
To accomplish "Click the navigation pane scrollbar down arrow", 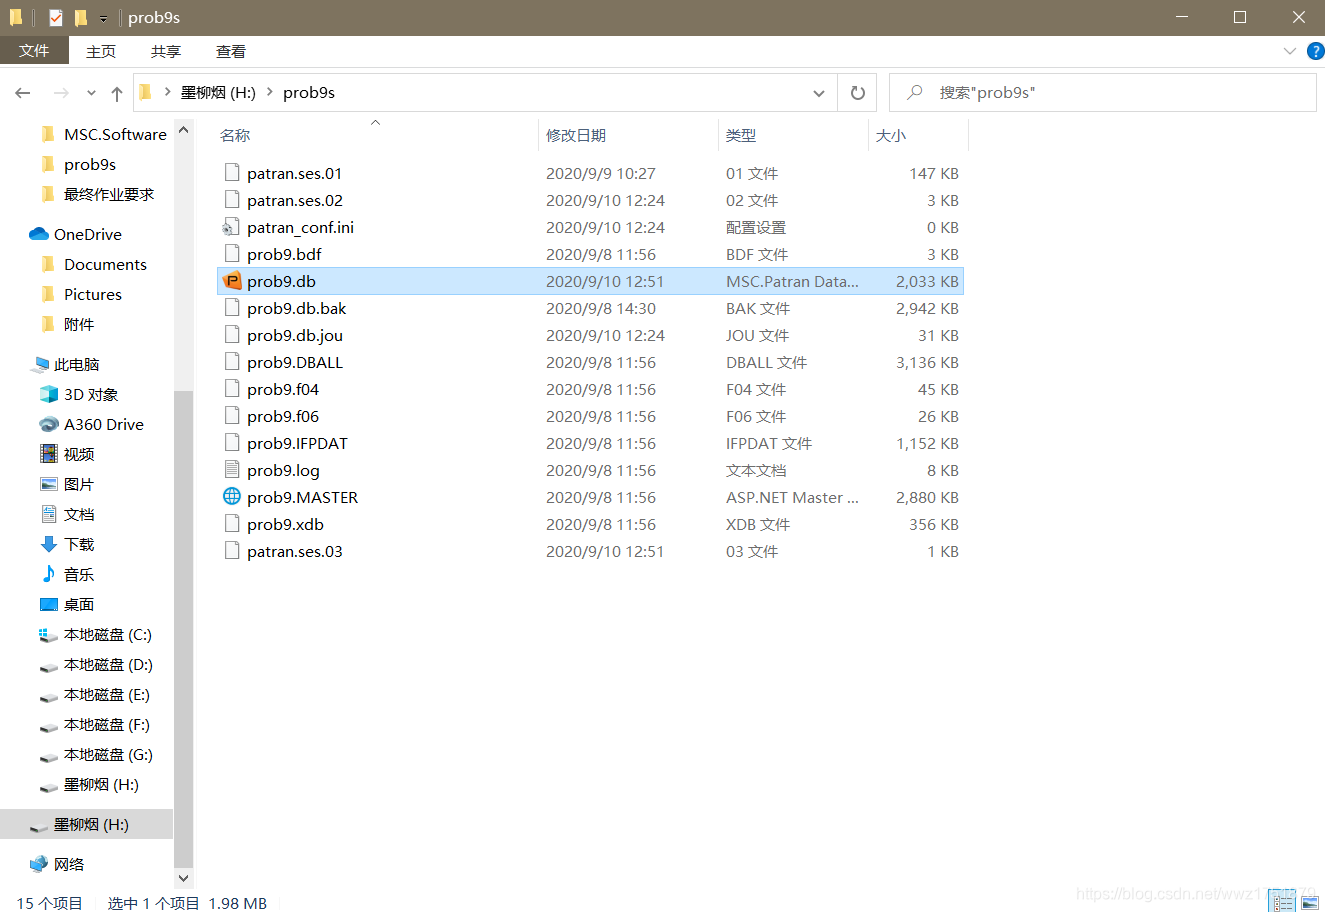I will point(183,878).
